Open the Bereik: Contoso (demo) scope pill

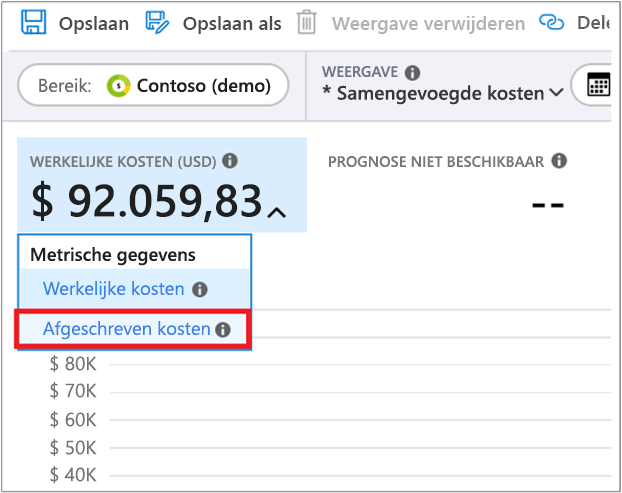pos(153,85)
